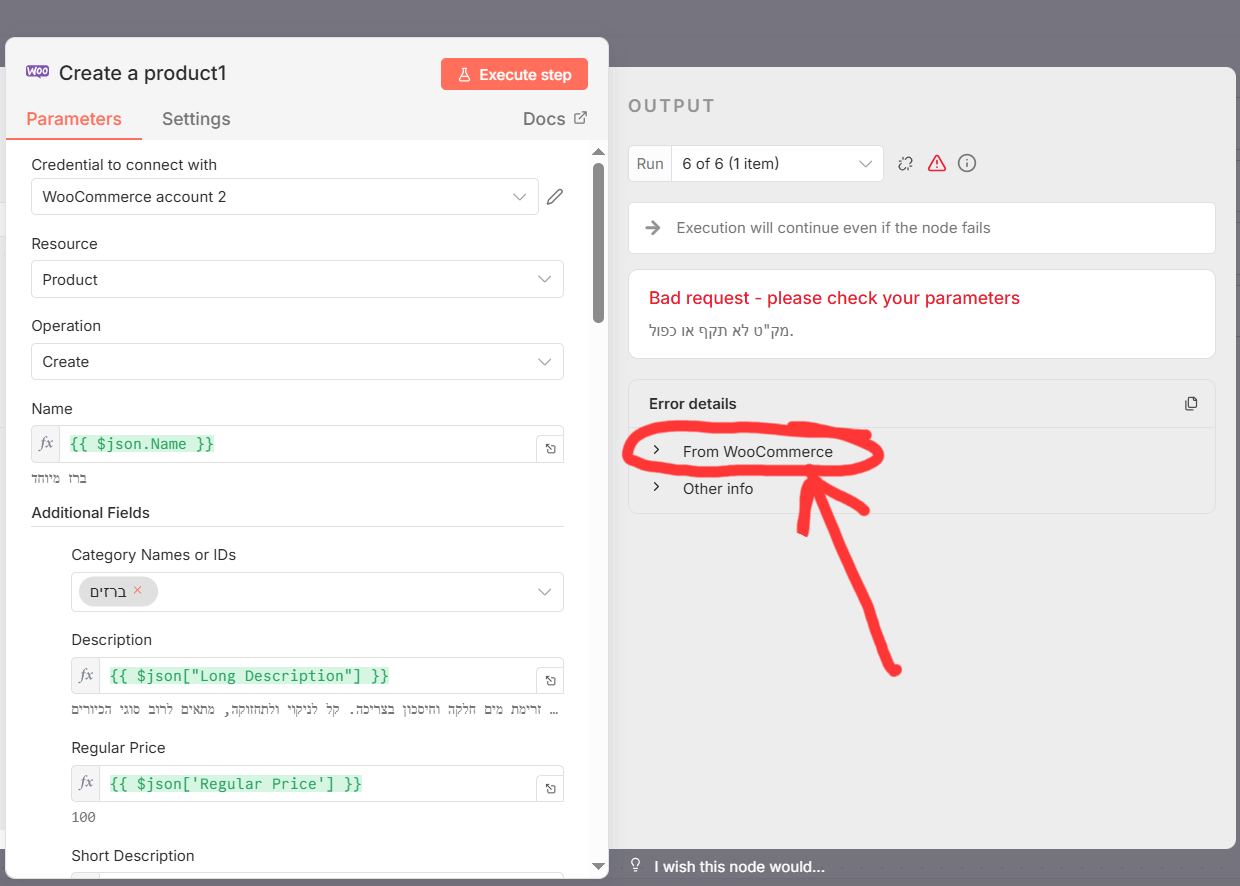Image resolution: width=1240 pixels, height=886 pixels.
Task: Open the Run selector showing 6 of 6
Action: (777, 164)
